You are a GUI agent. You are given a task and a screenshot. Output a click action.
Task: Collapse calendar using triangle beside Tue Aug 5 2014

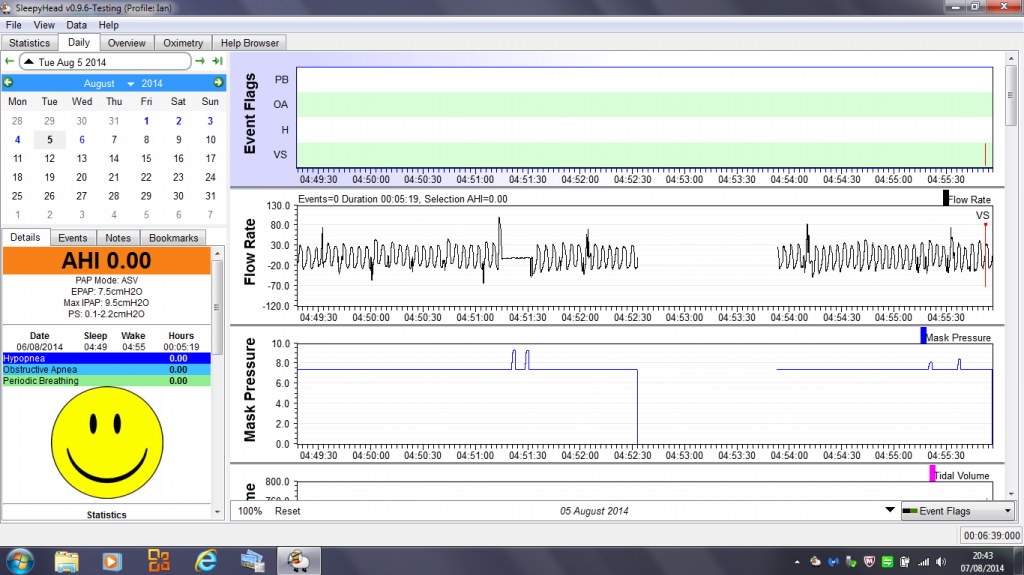click(x=29, y=62)
